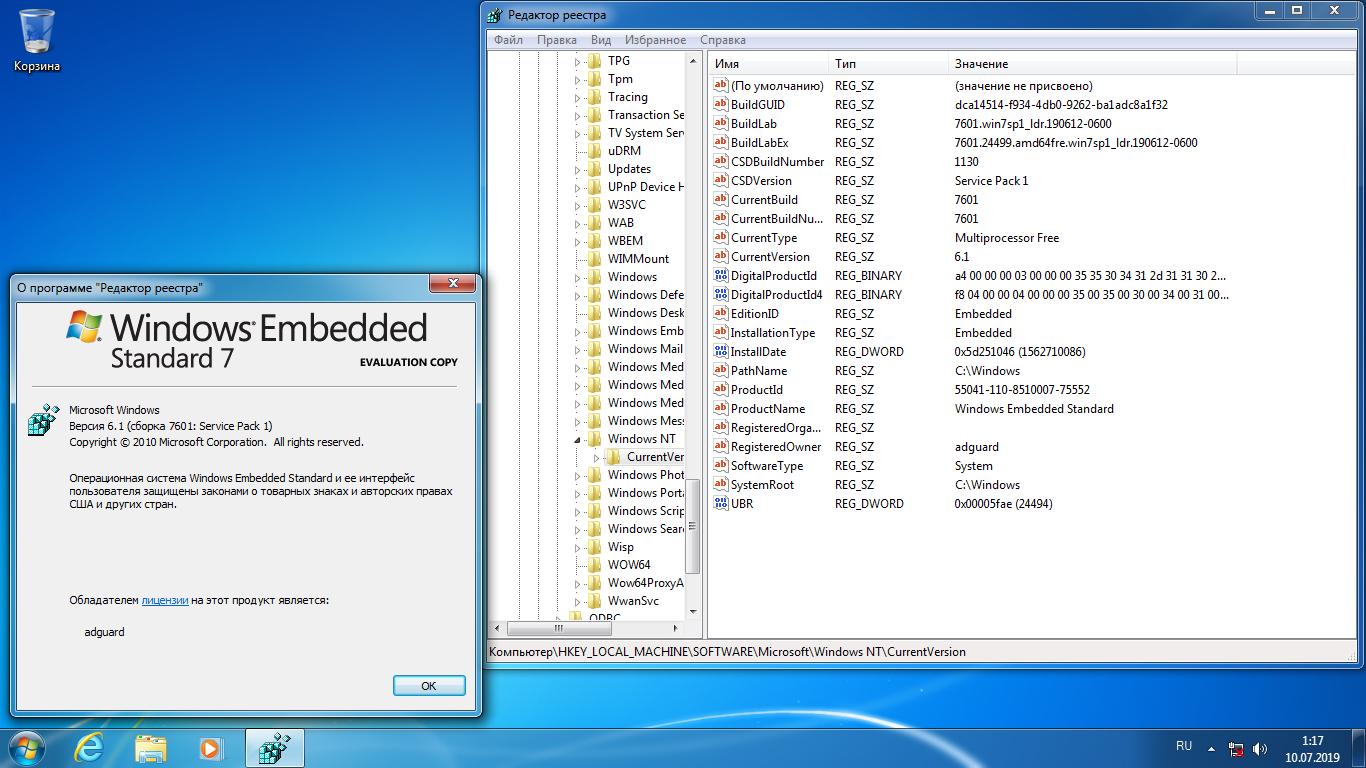Image resolution: width=1366 pixels, height=768 pixels.
Task: Click the Registry Editor taskbar icon
Action: (272, 747)
